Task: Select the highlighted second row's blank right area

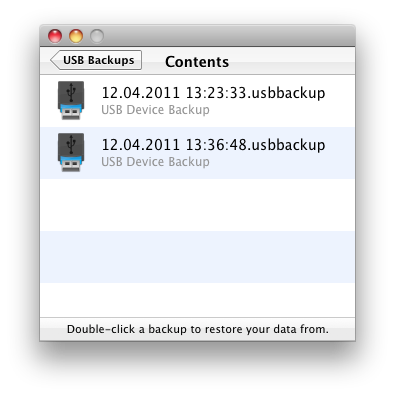Action: pyautogui.click(x=340, y=153)
